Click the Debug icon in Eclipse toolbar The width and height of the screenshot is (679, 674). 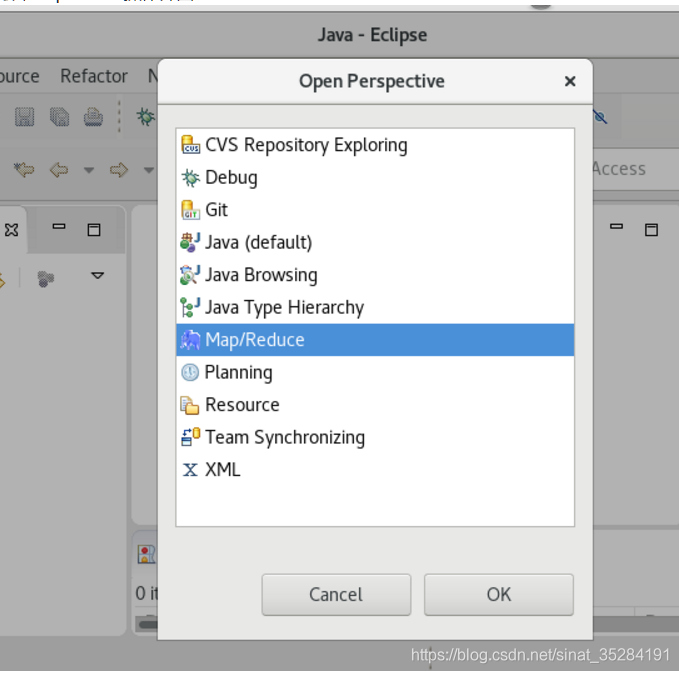(x=146, y=117)
